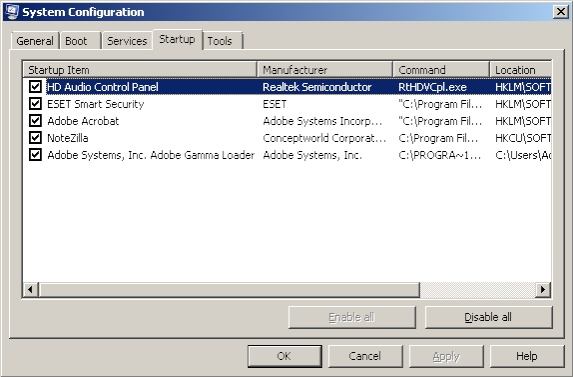Confirm with the OK button
Image resolution: width=573 pixels, height=377 pixels.
(x=285, y=356)
